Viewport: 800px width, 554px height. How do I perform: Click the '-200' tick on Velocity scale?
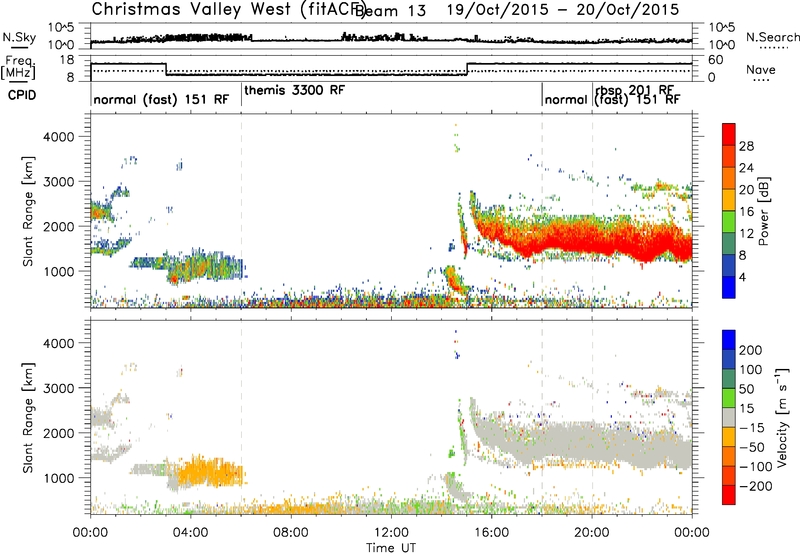(755, 486)
